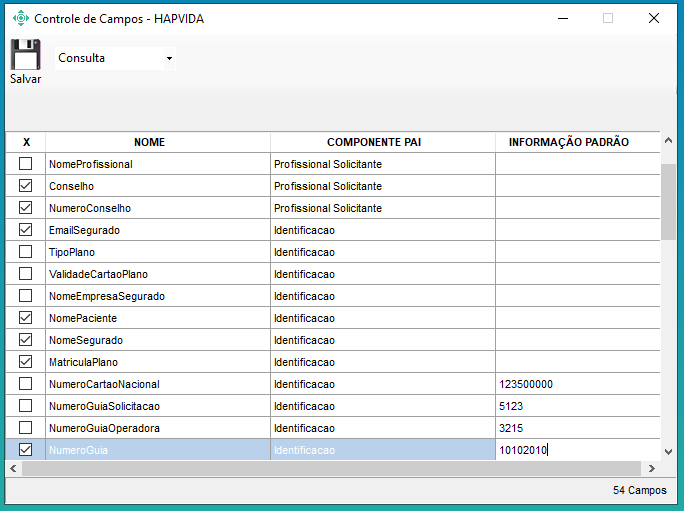Click the vertical scrollbar thumb
Screen dimensions: 684x511
click(x=668, y=200)
